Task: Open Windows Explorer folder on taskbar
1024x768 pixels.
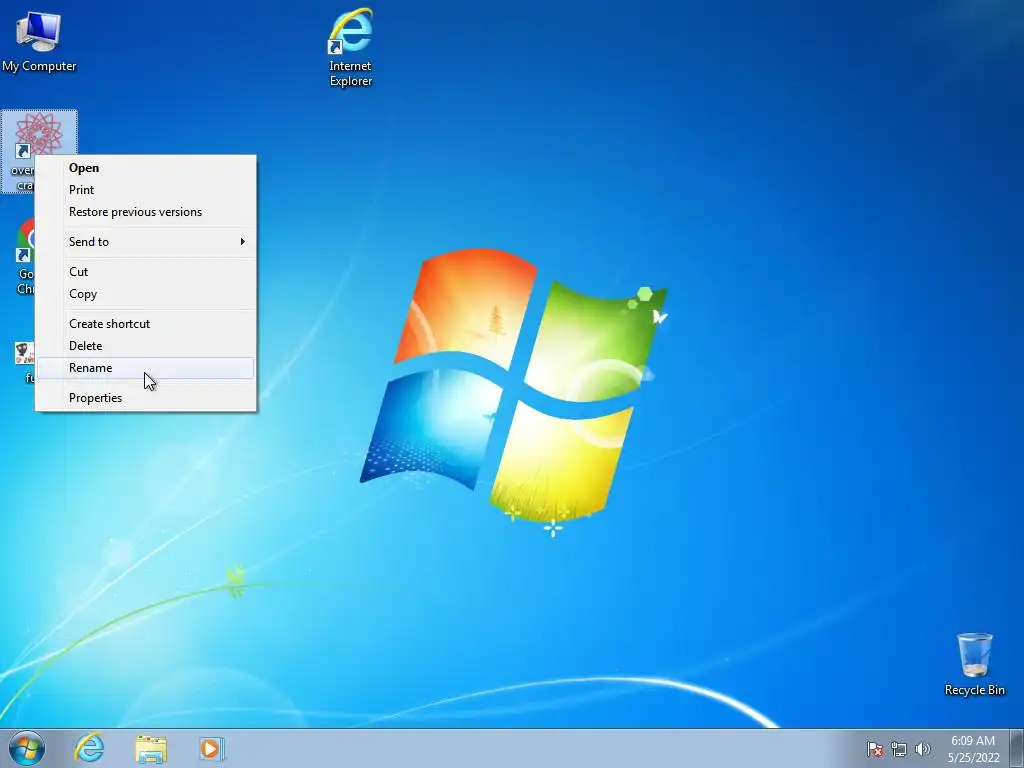Action: point(151,749)
